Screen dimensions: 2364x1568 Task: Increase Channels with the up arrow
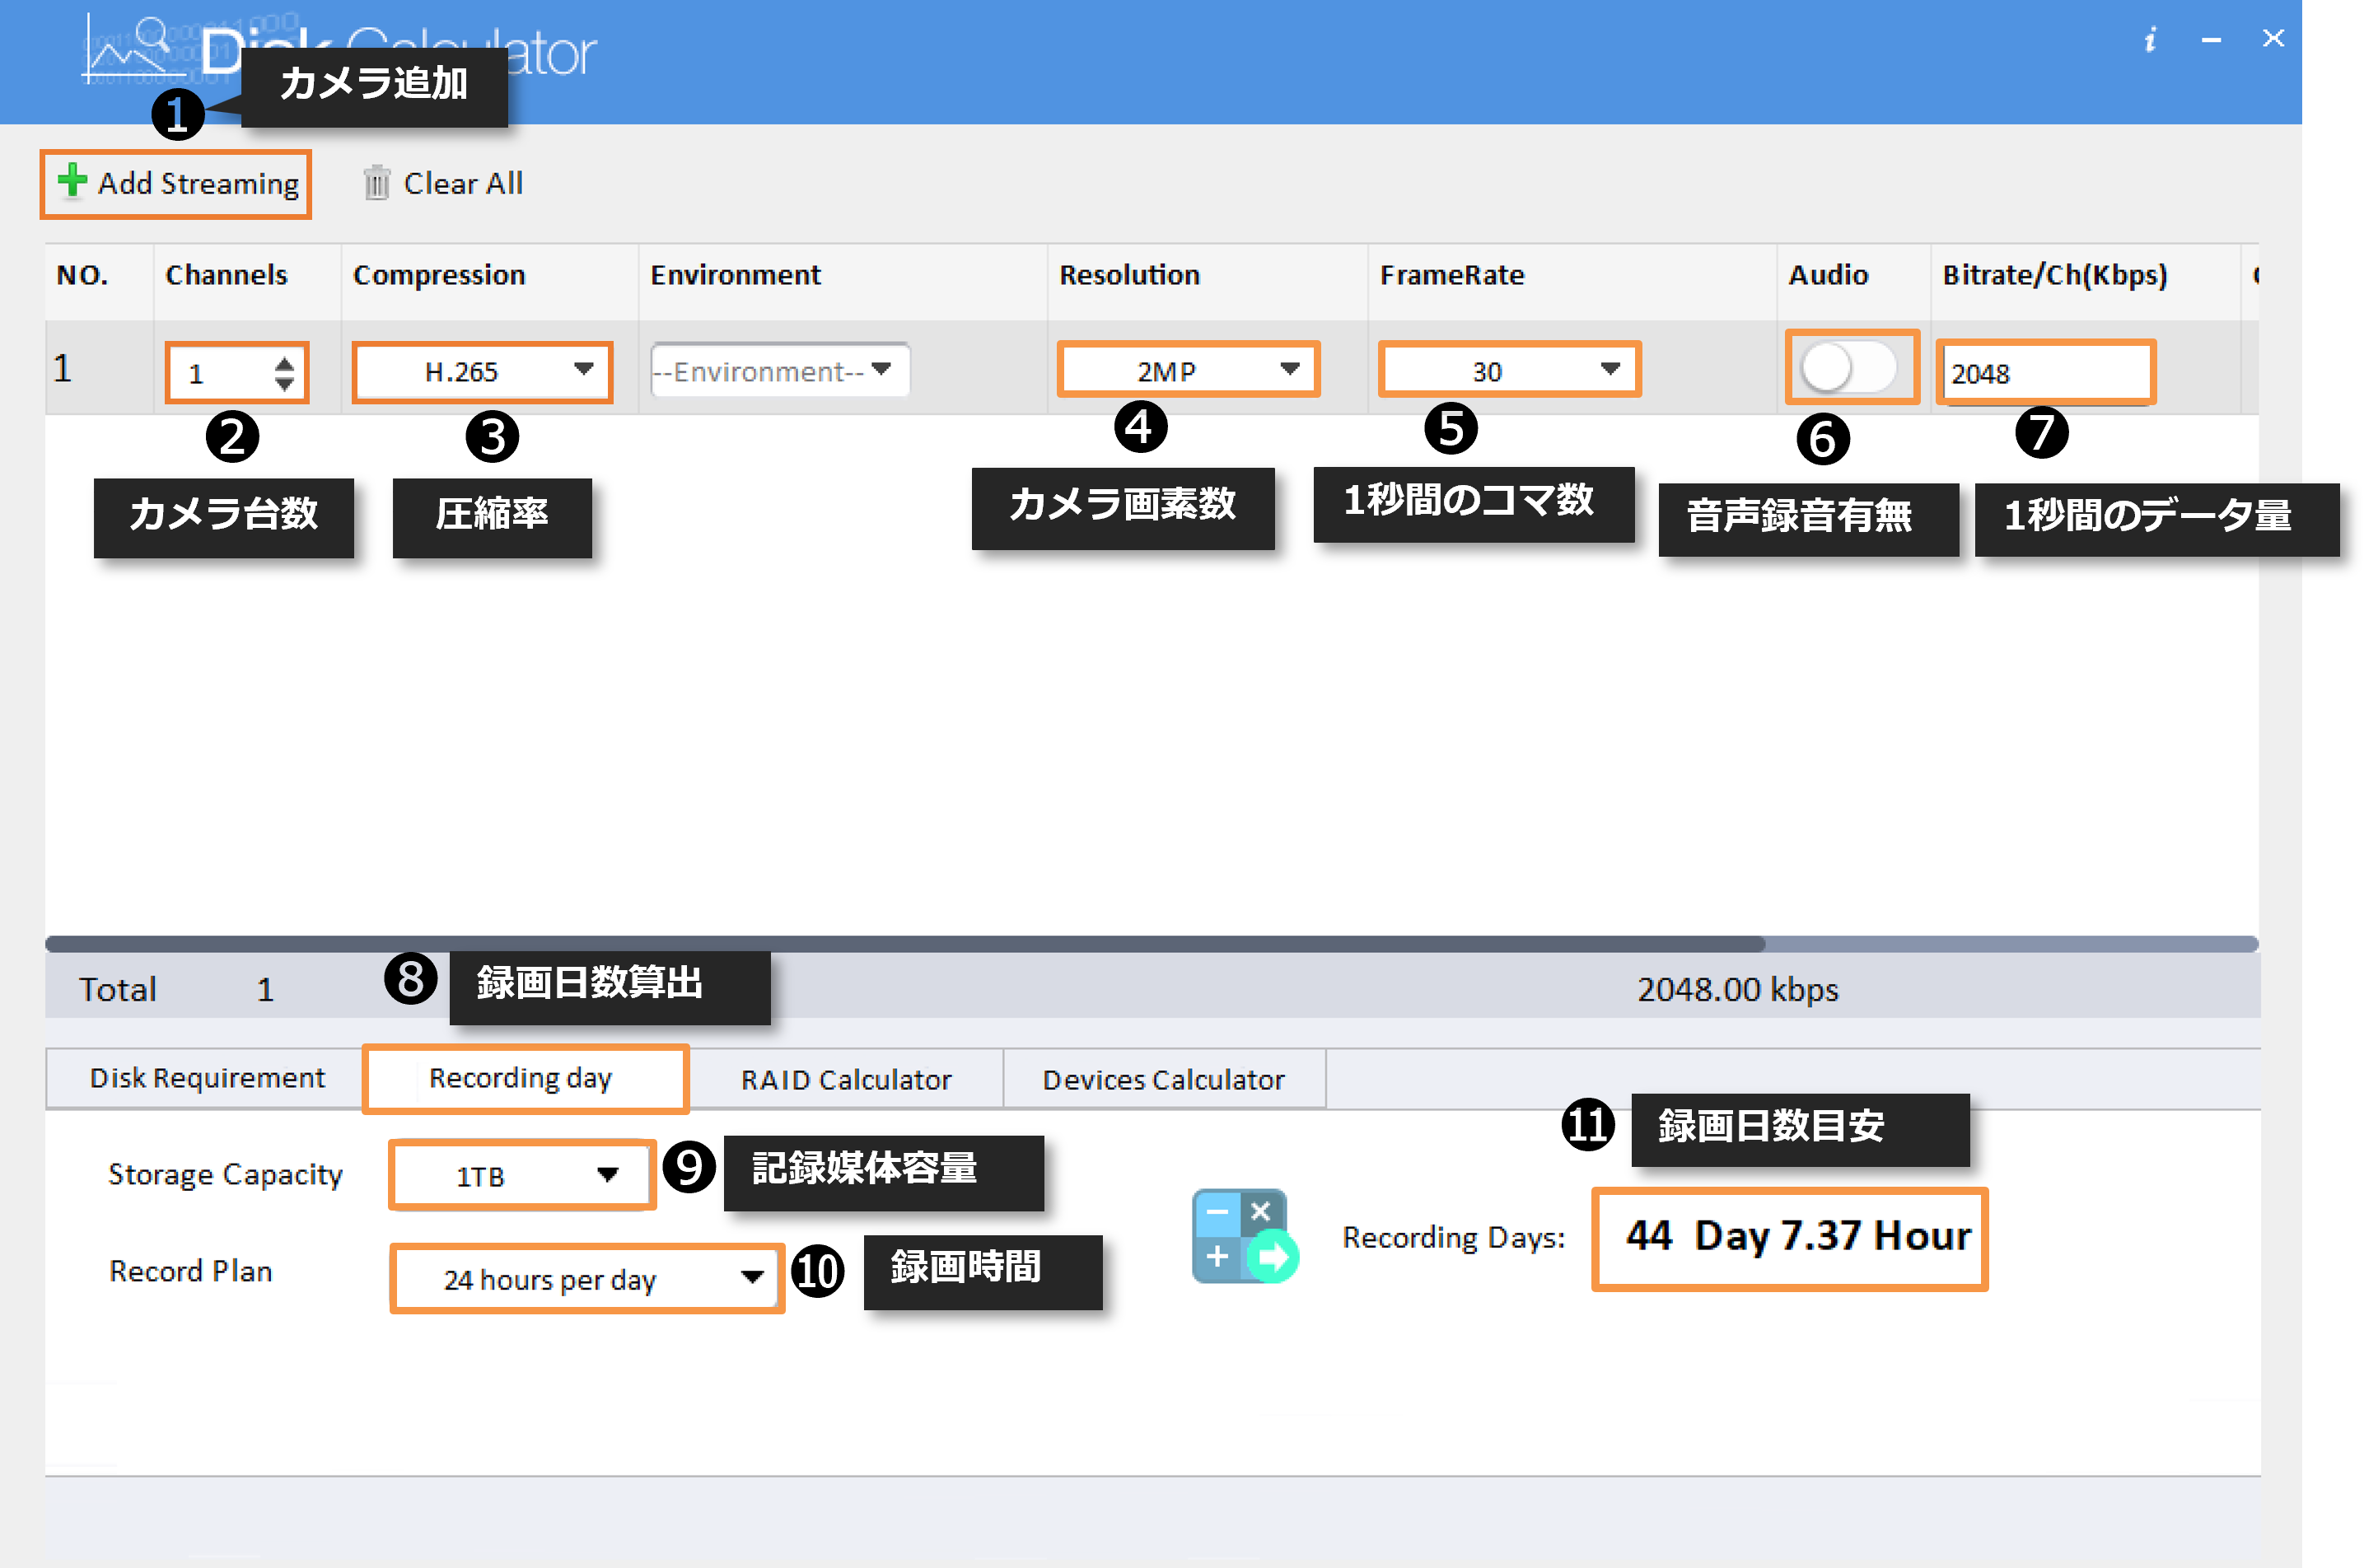(x=284, y=364)
